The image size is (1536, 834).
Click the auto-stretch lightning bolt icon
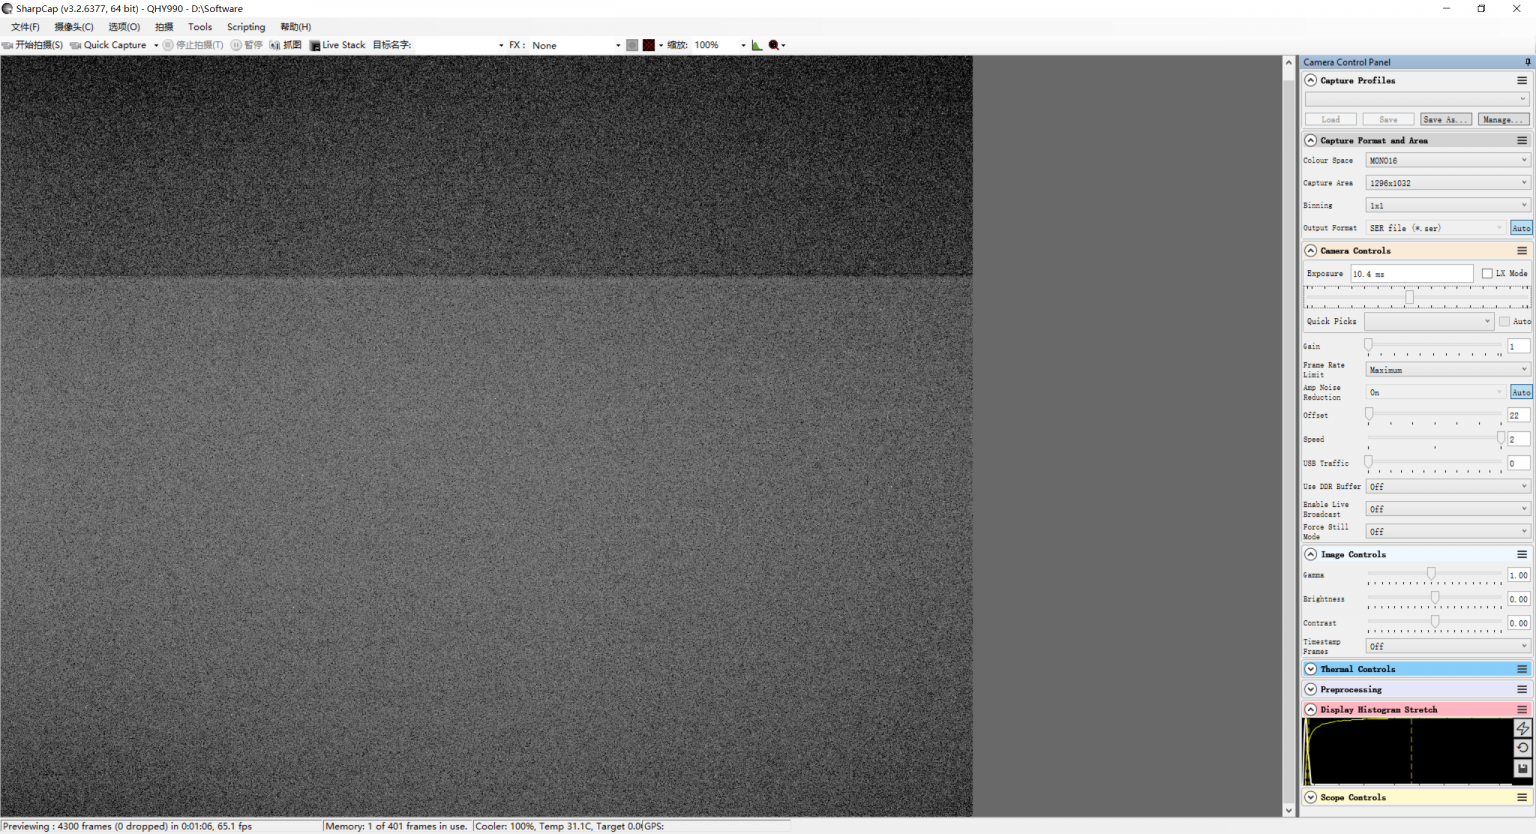click(x=1522, y=728)
